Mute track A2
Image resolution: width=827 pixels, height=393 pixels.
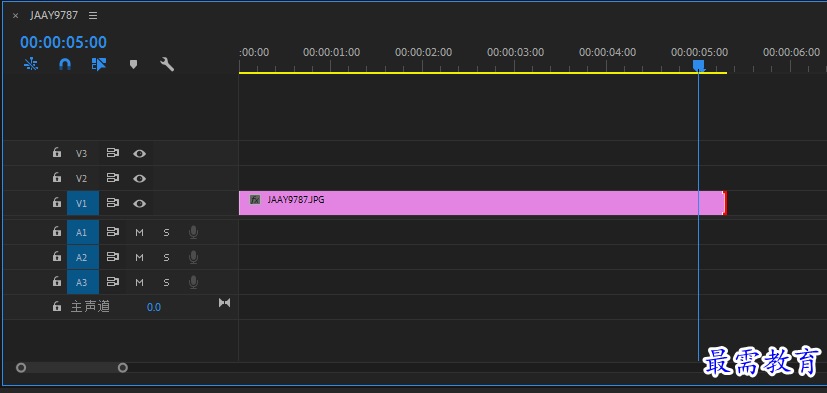tap(139, 257)
